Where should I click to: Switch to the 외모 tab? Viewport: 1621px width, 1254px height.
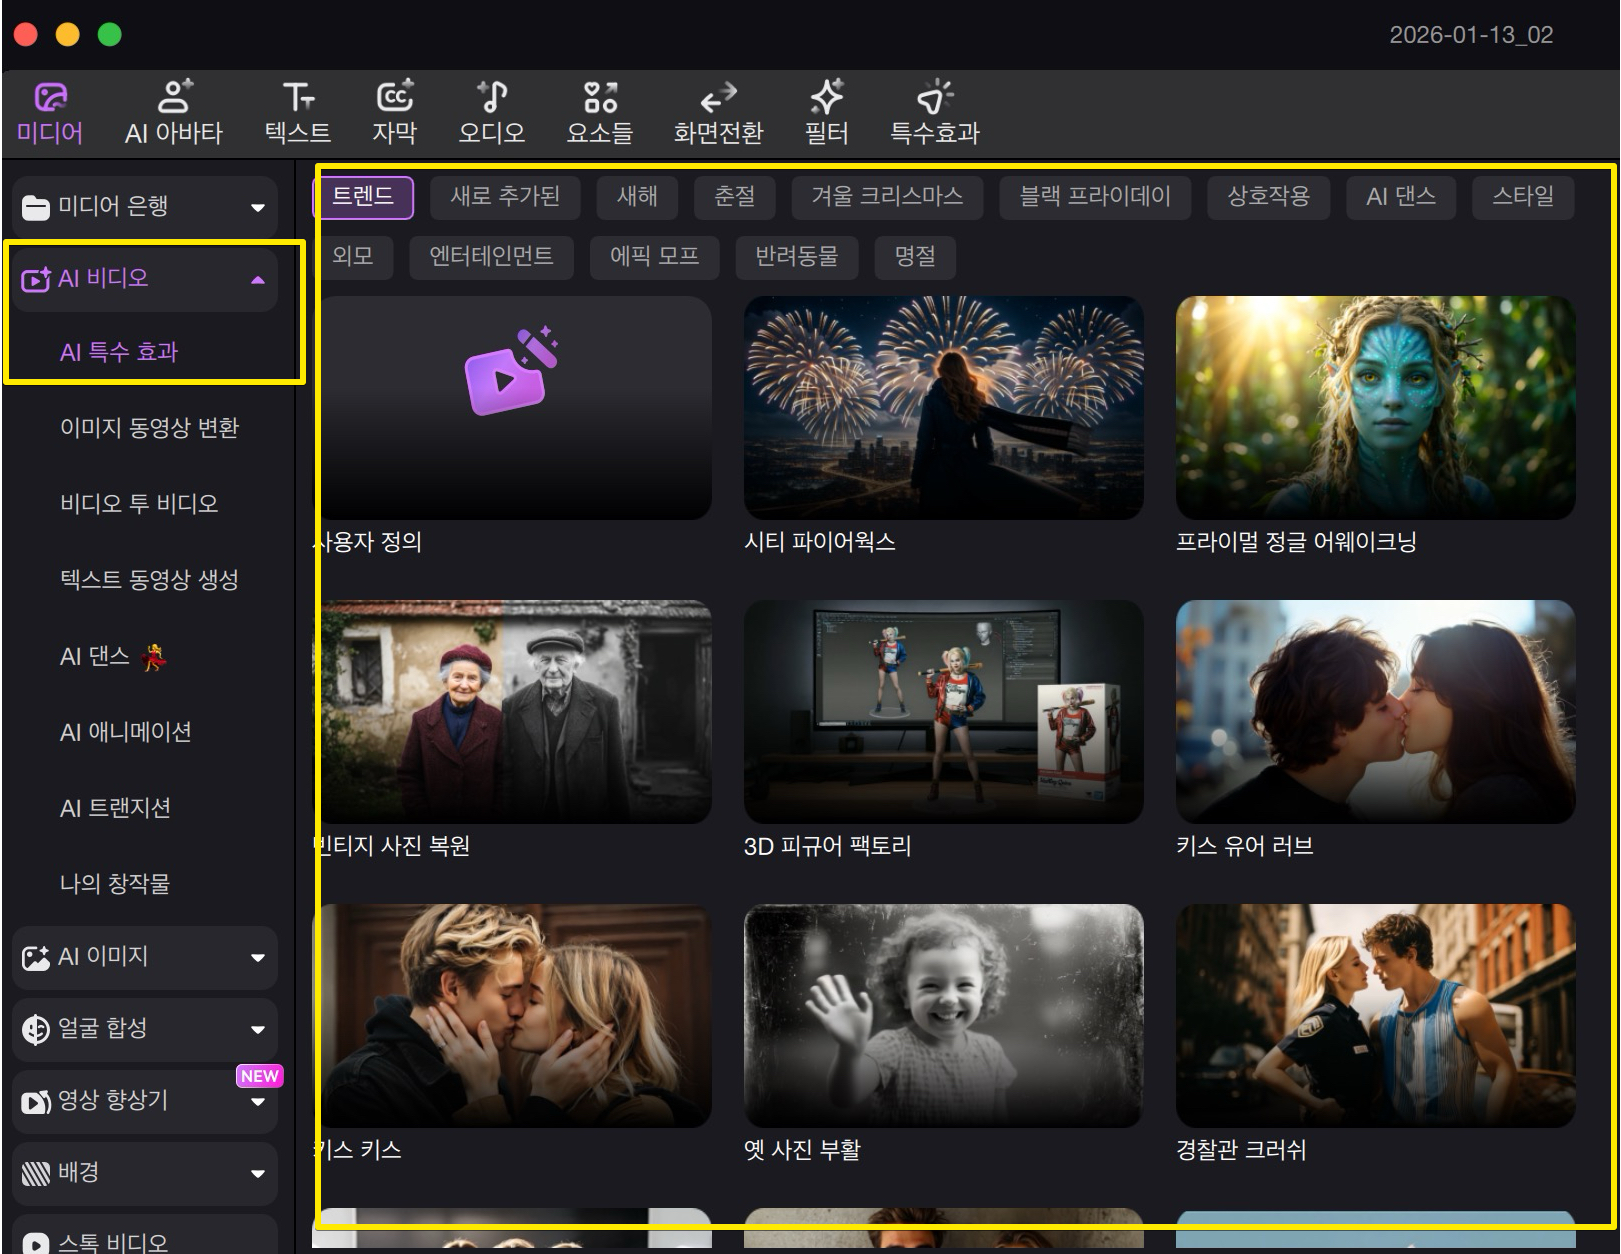click(353, 257)
